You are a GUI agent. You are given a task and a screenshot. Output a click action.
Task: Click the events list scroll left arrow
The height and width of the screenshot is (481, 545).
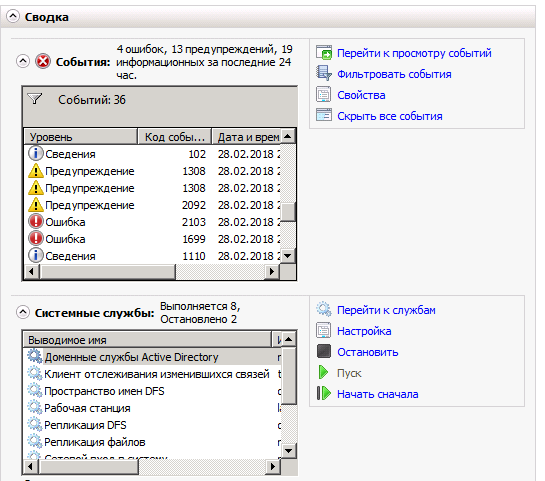(x=32, y=271)
